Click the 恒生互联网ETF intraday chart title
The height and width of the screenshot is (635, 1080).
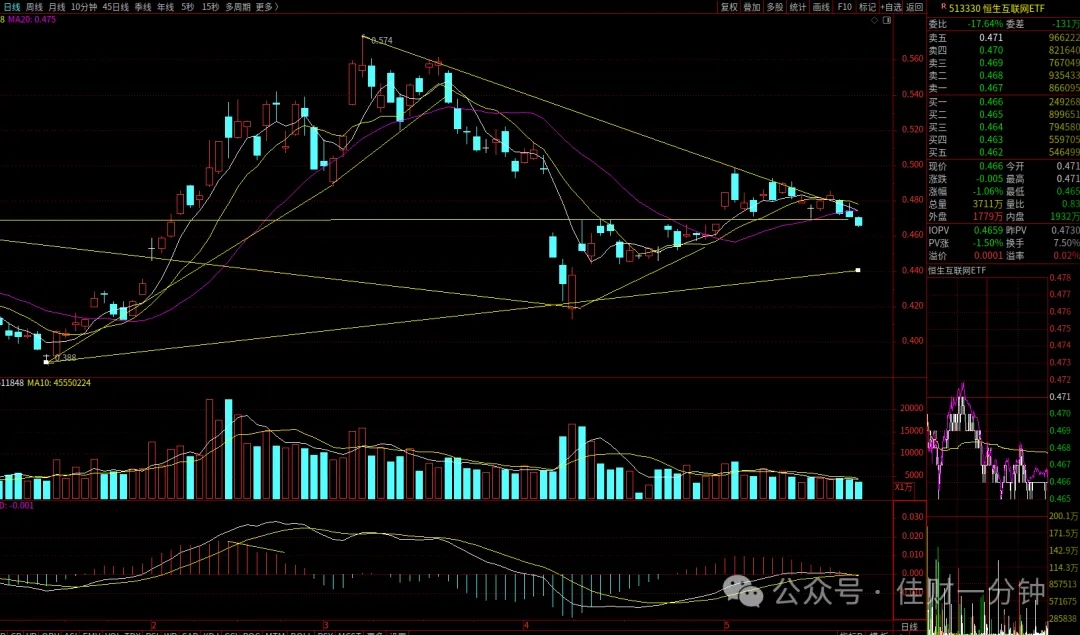tap(957, 271)
